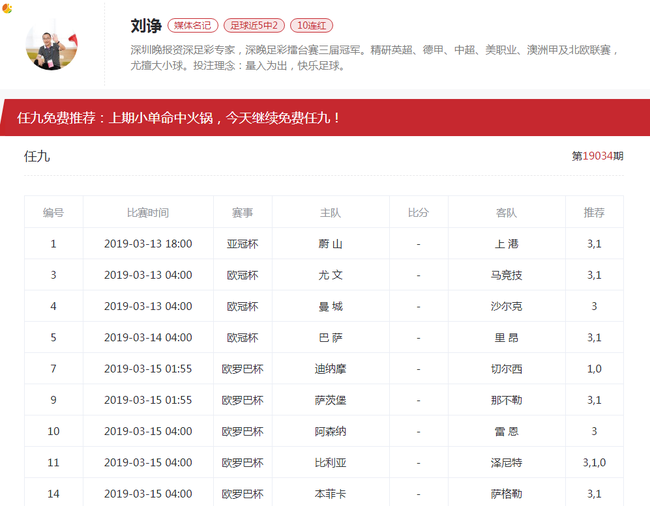Open 刘诤's profile avatar photo
The width and height of the screenshot is (650, 506).
pyautogui.click(x=52, y=45)
